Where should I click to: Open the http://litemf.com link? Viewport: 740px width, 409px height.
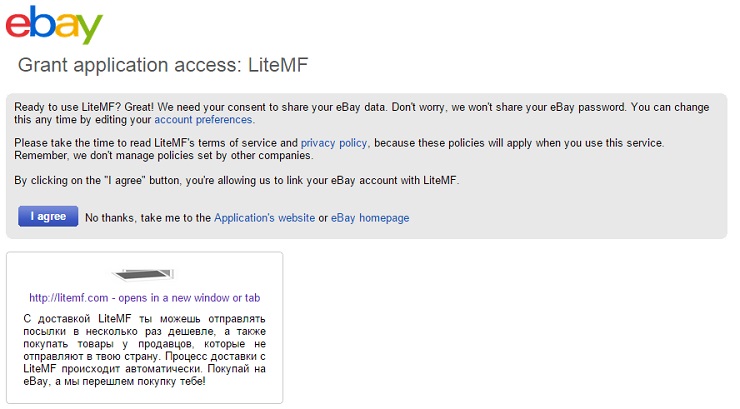tap(144, 297)
